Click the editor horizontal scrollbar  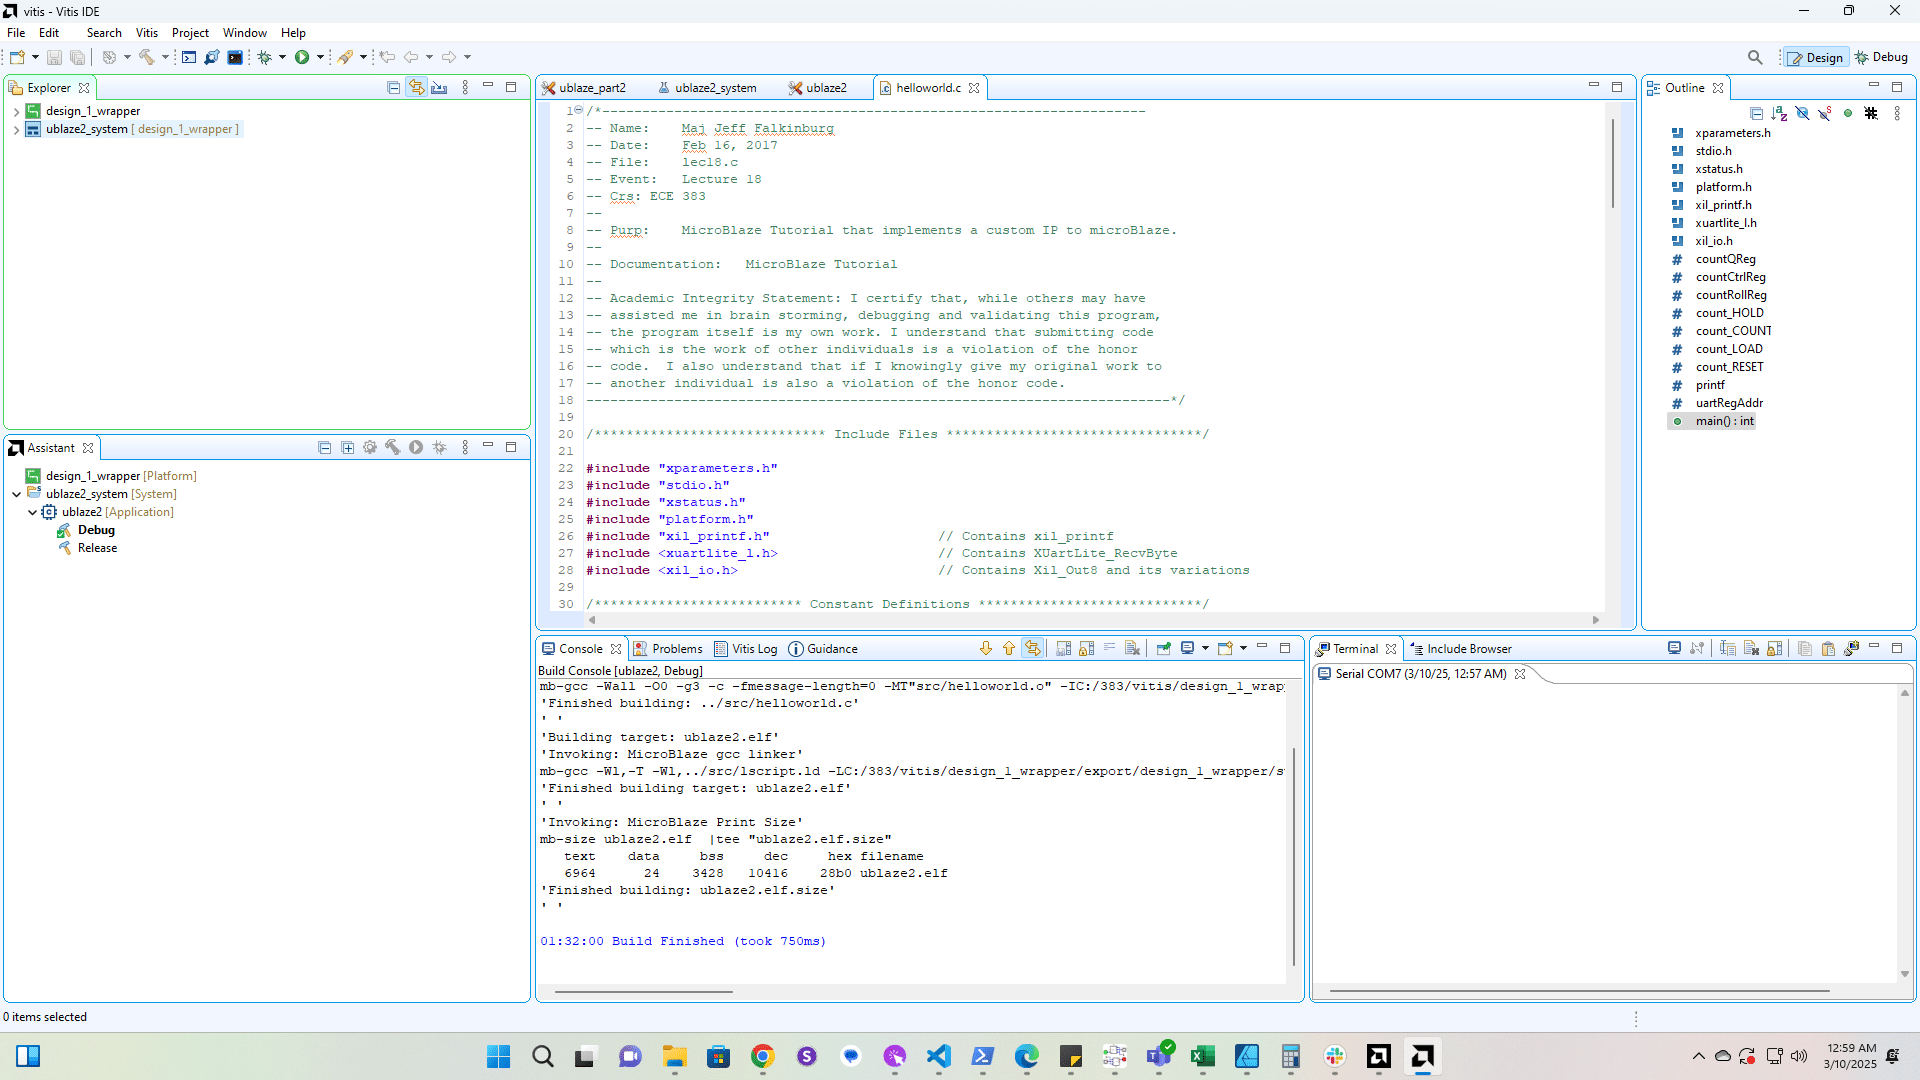click(x=1092, y=620)
